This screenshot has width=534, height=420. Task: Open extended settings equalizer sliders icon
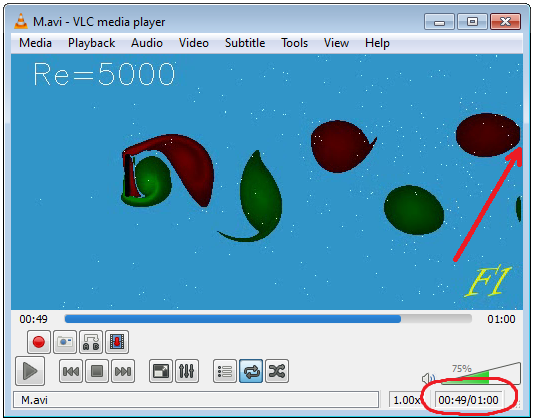[187, 371]
